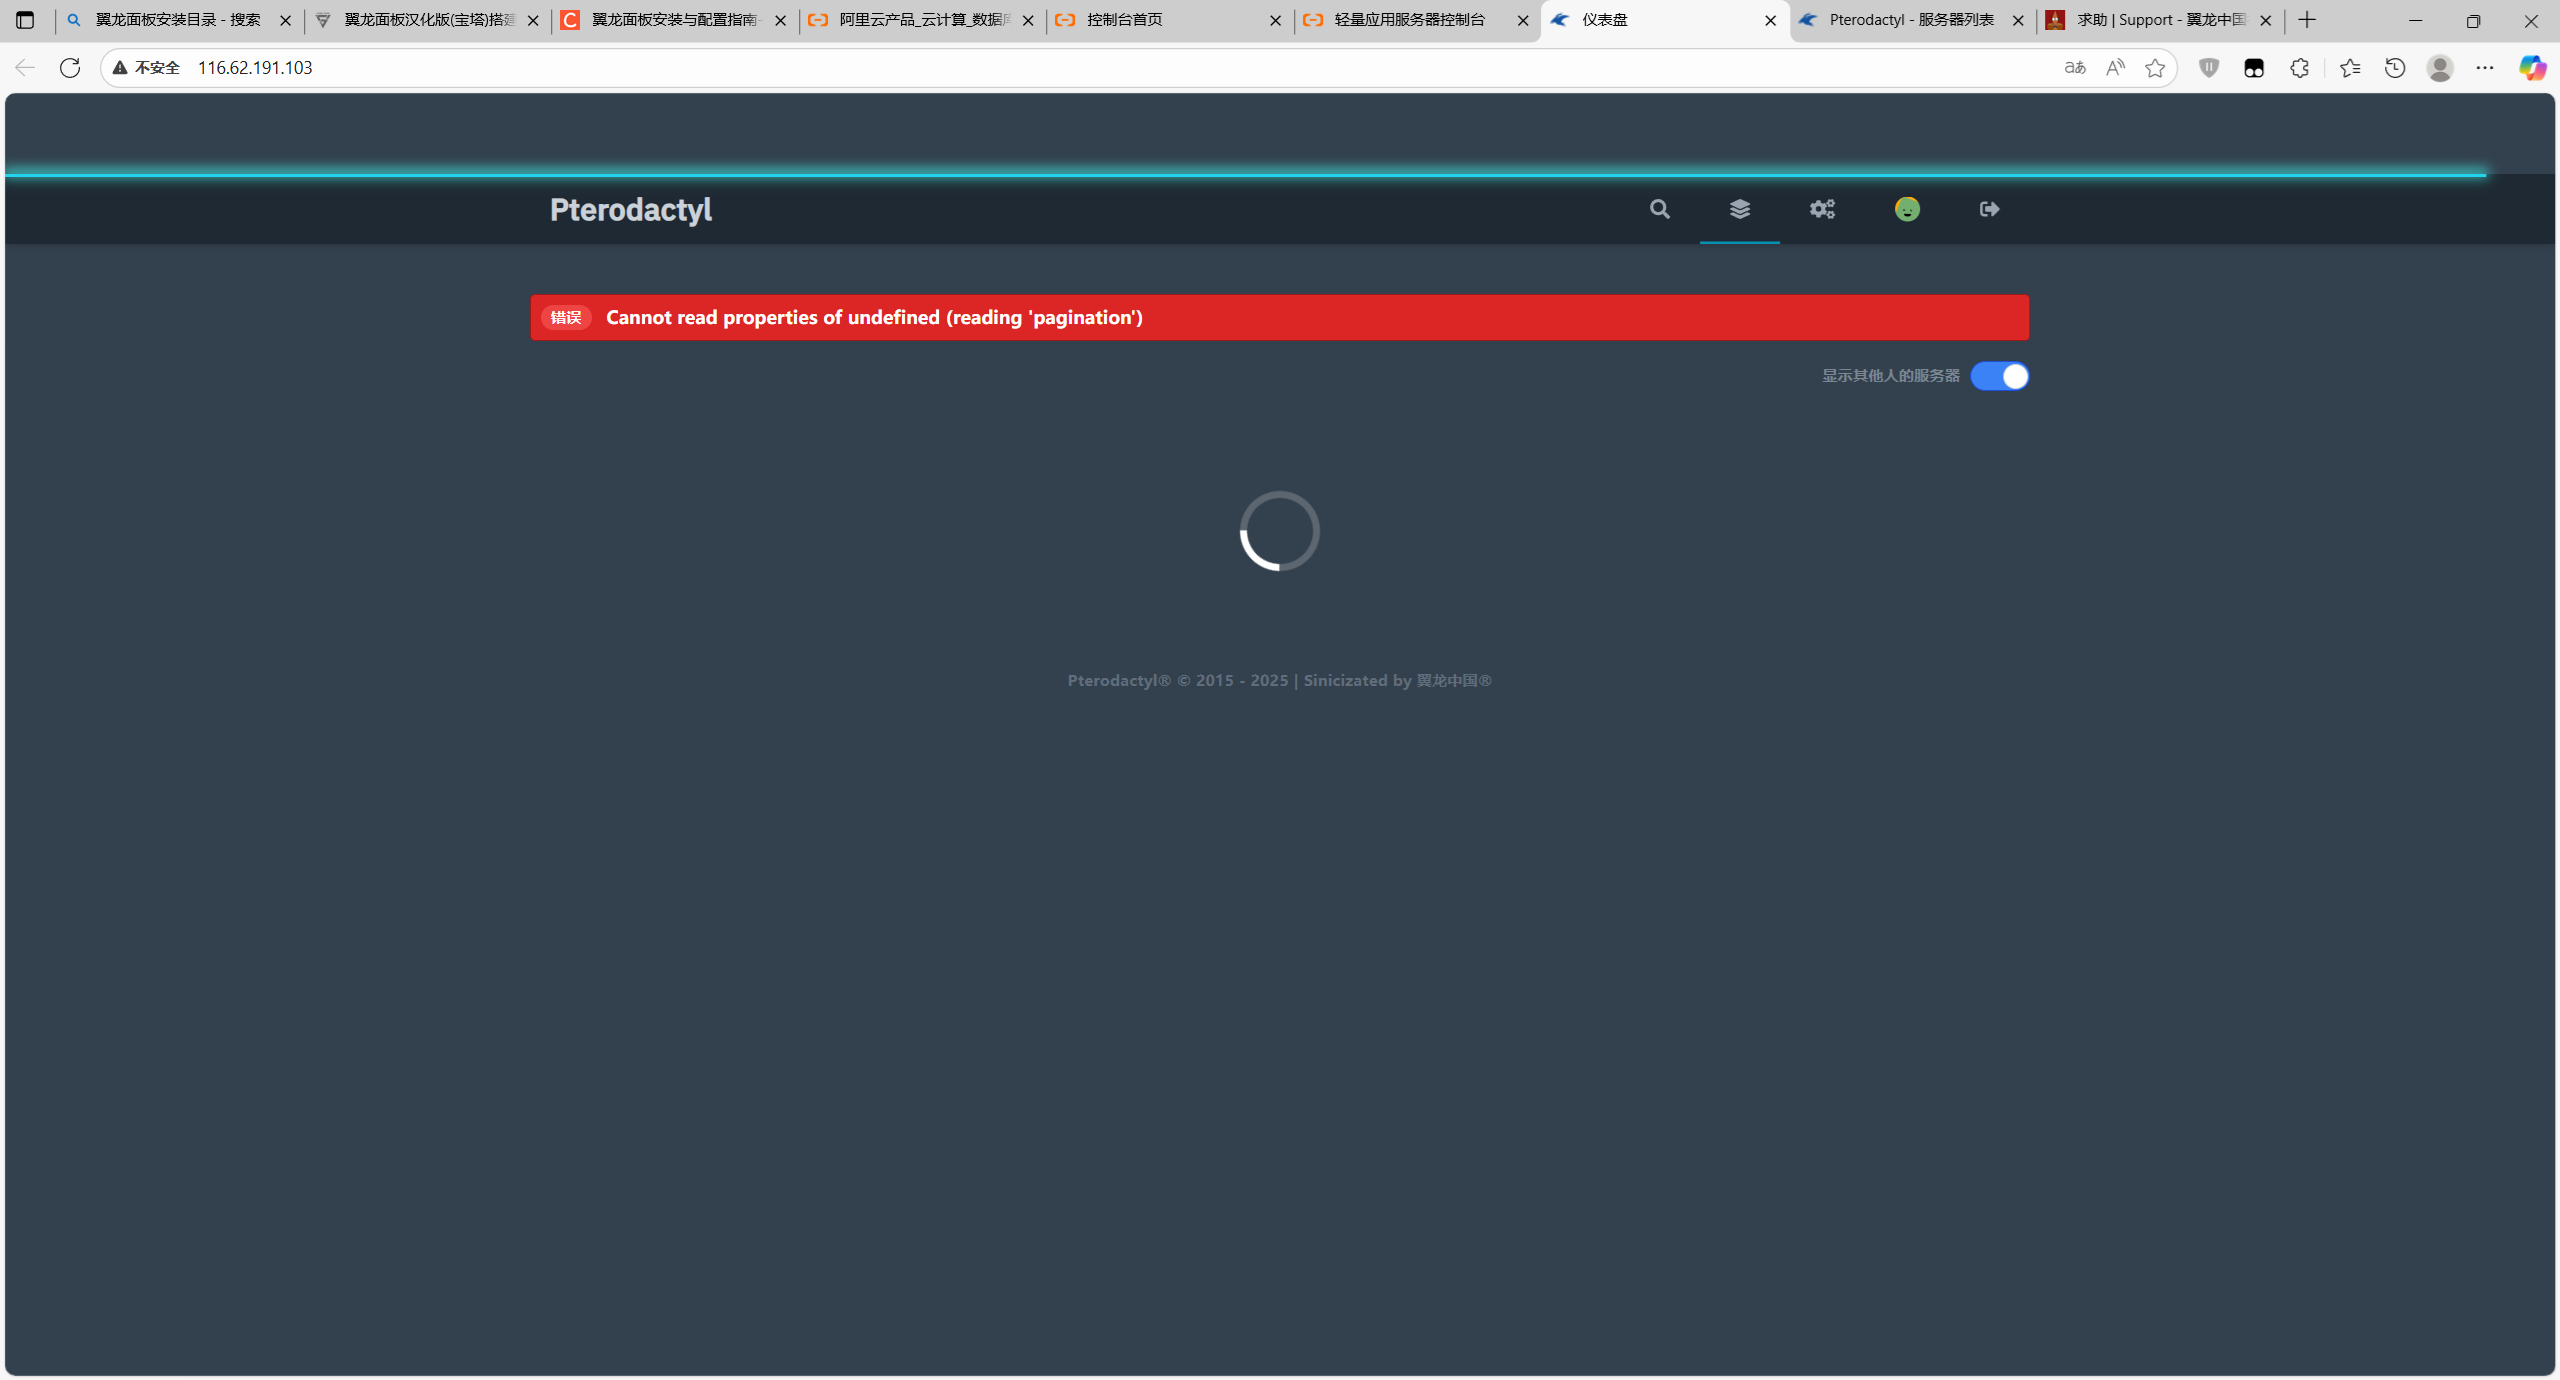Refresh the current page
The height and width of the screenshot is (1380, 2560).
70,67
